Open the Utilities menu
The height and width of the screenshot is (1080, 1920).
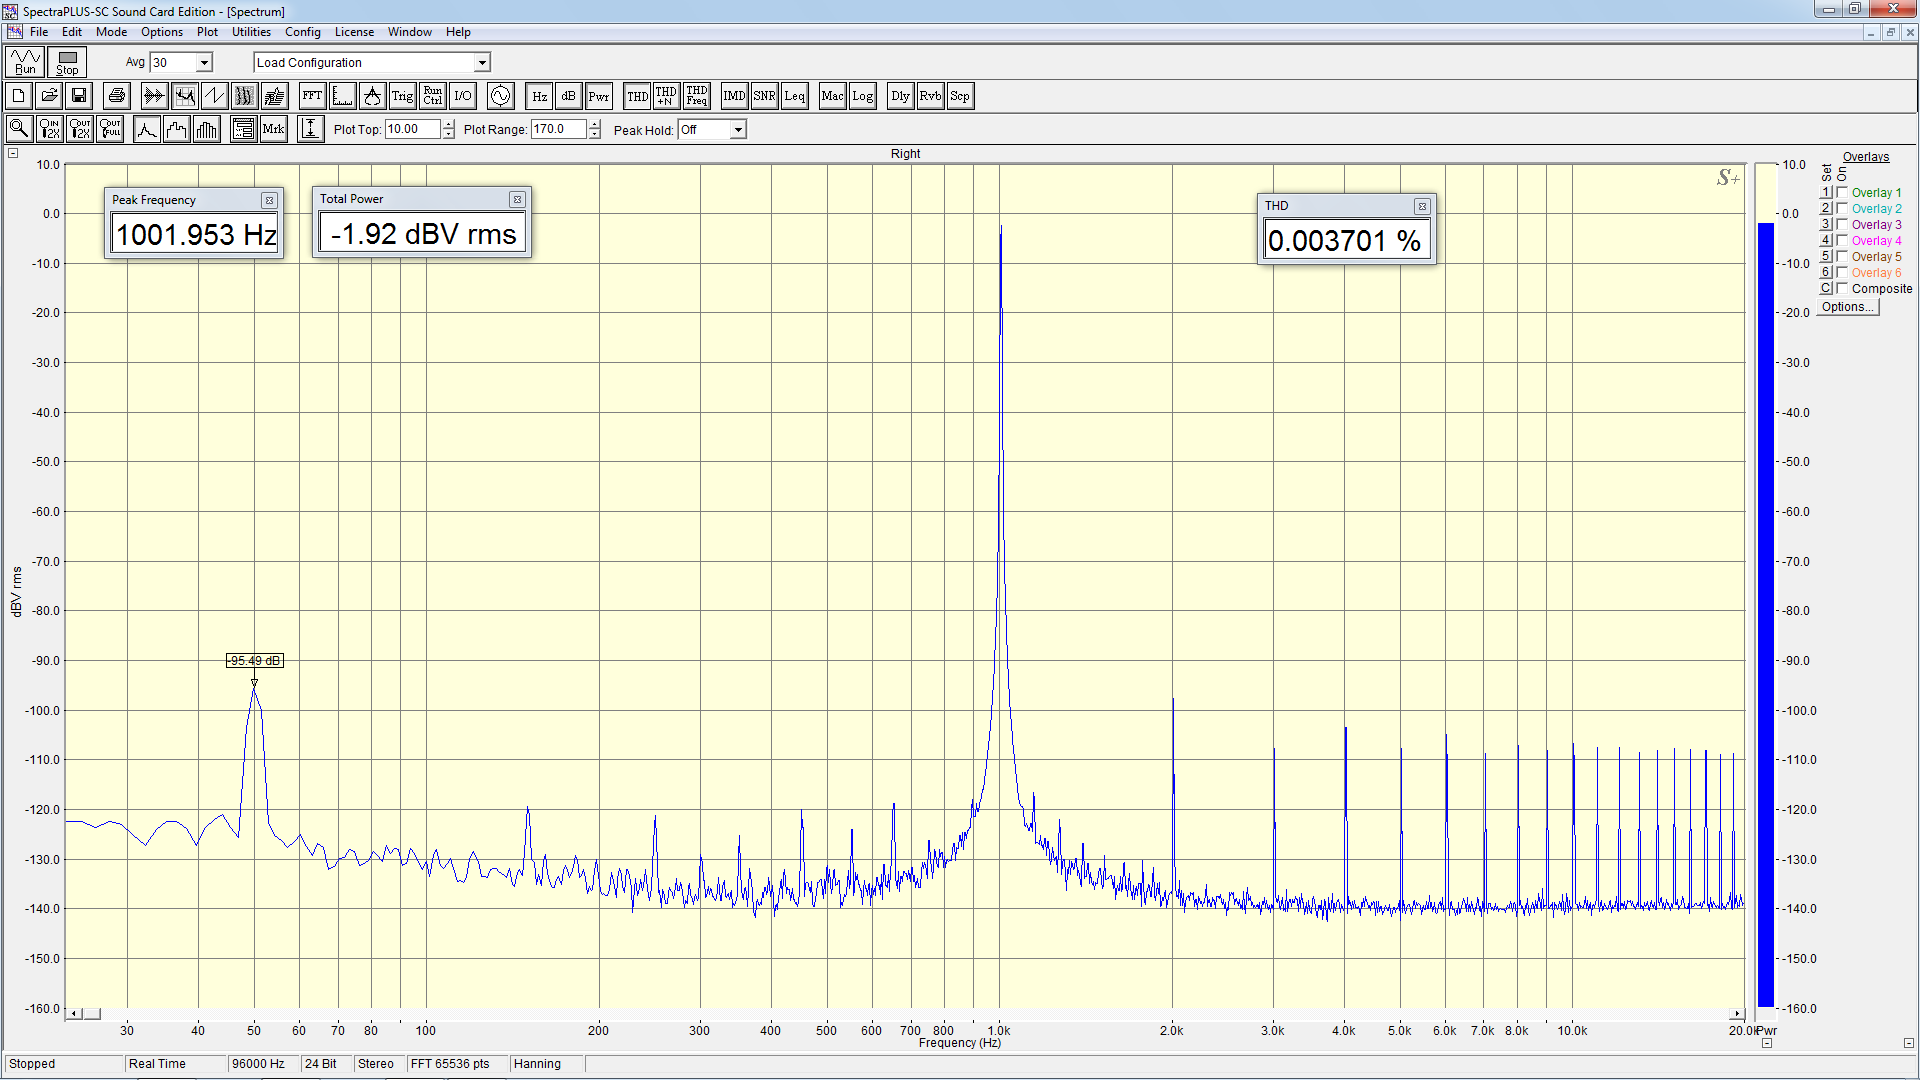pos(251,32)
